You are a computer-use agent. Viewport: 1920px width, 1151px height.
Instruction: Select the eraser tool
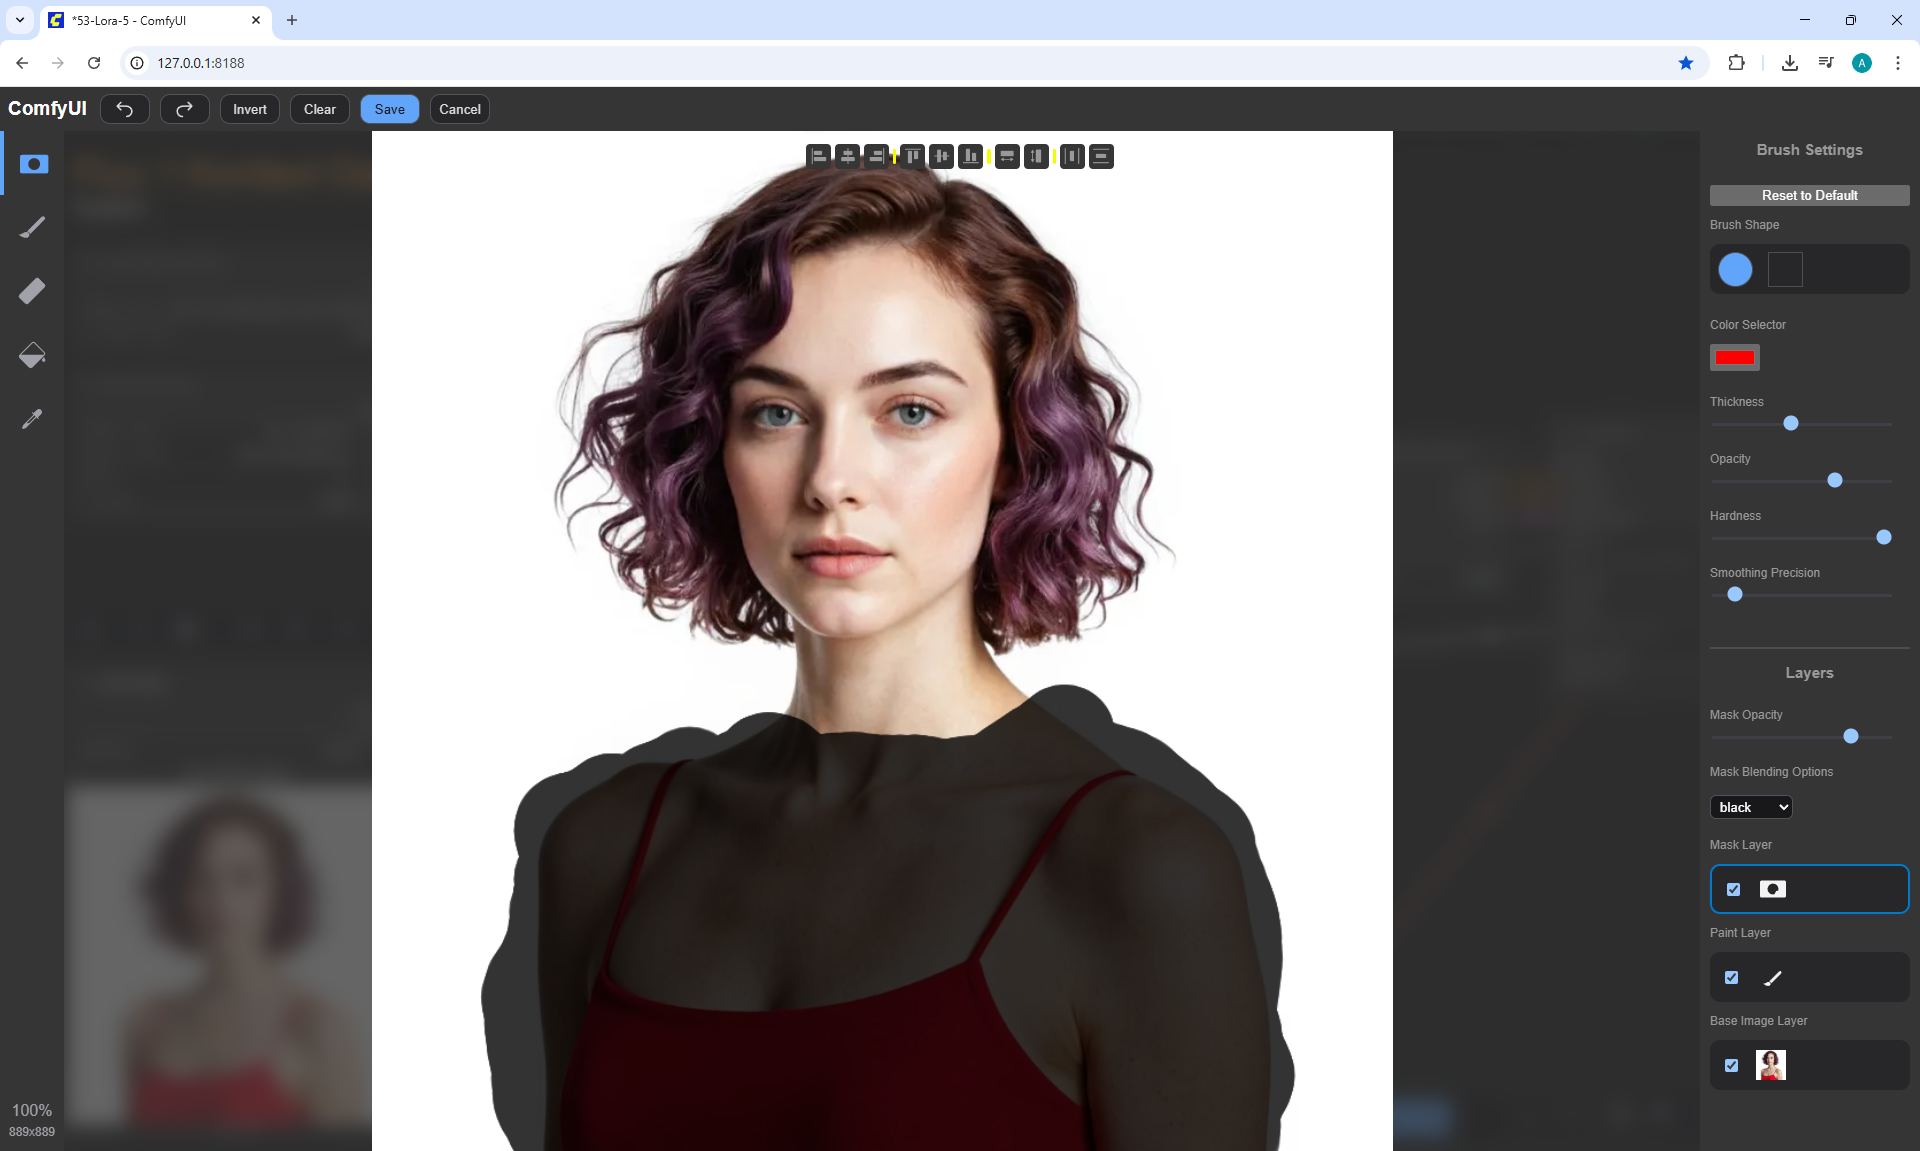point(32,291)
